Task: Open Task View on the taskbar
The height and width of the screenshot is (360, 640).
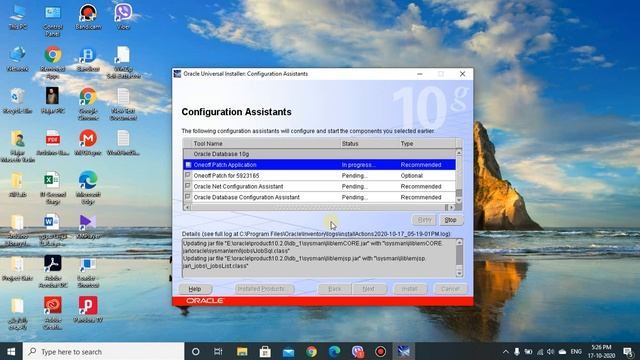Action: [x=218, y=351]
